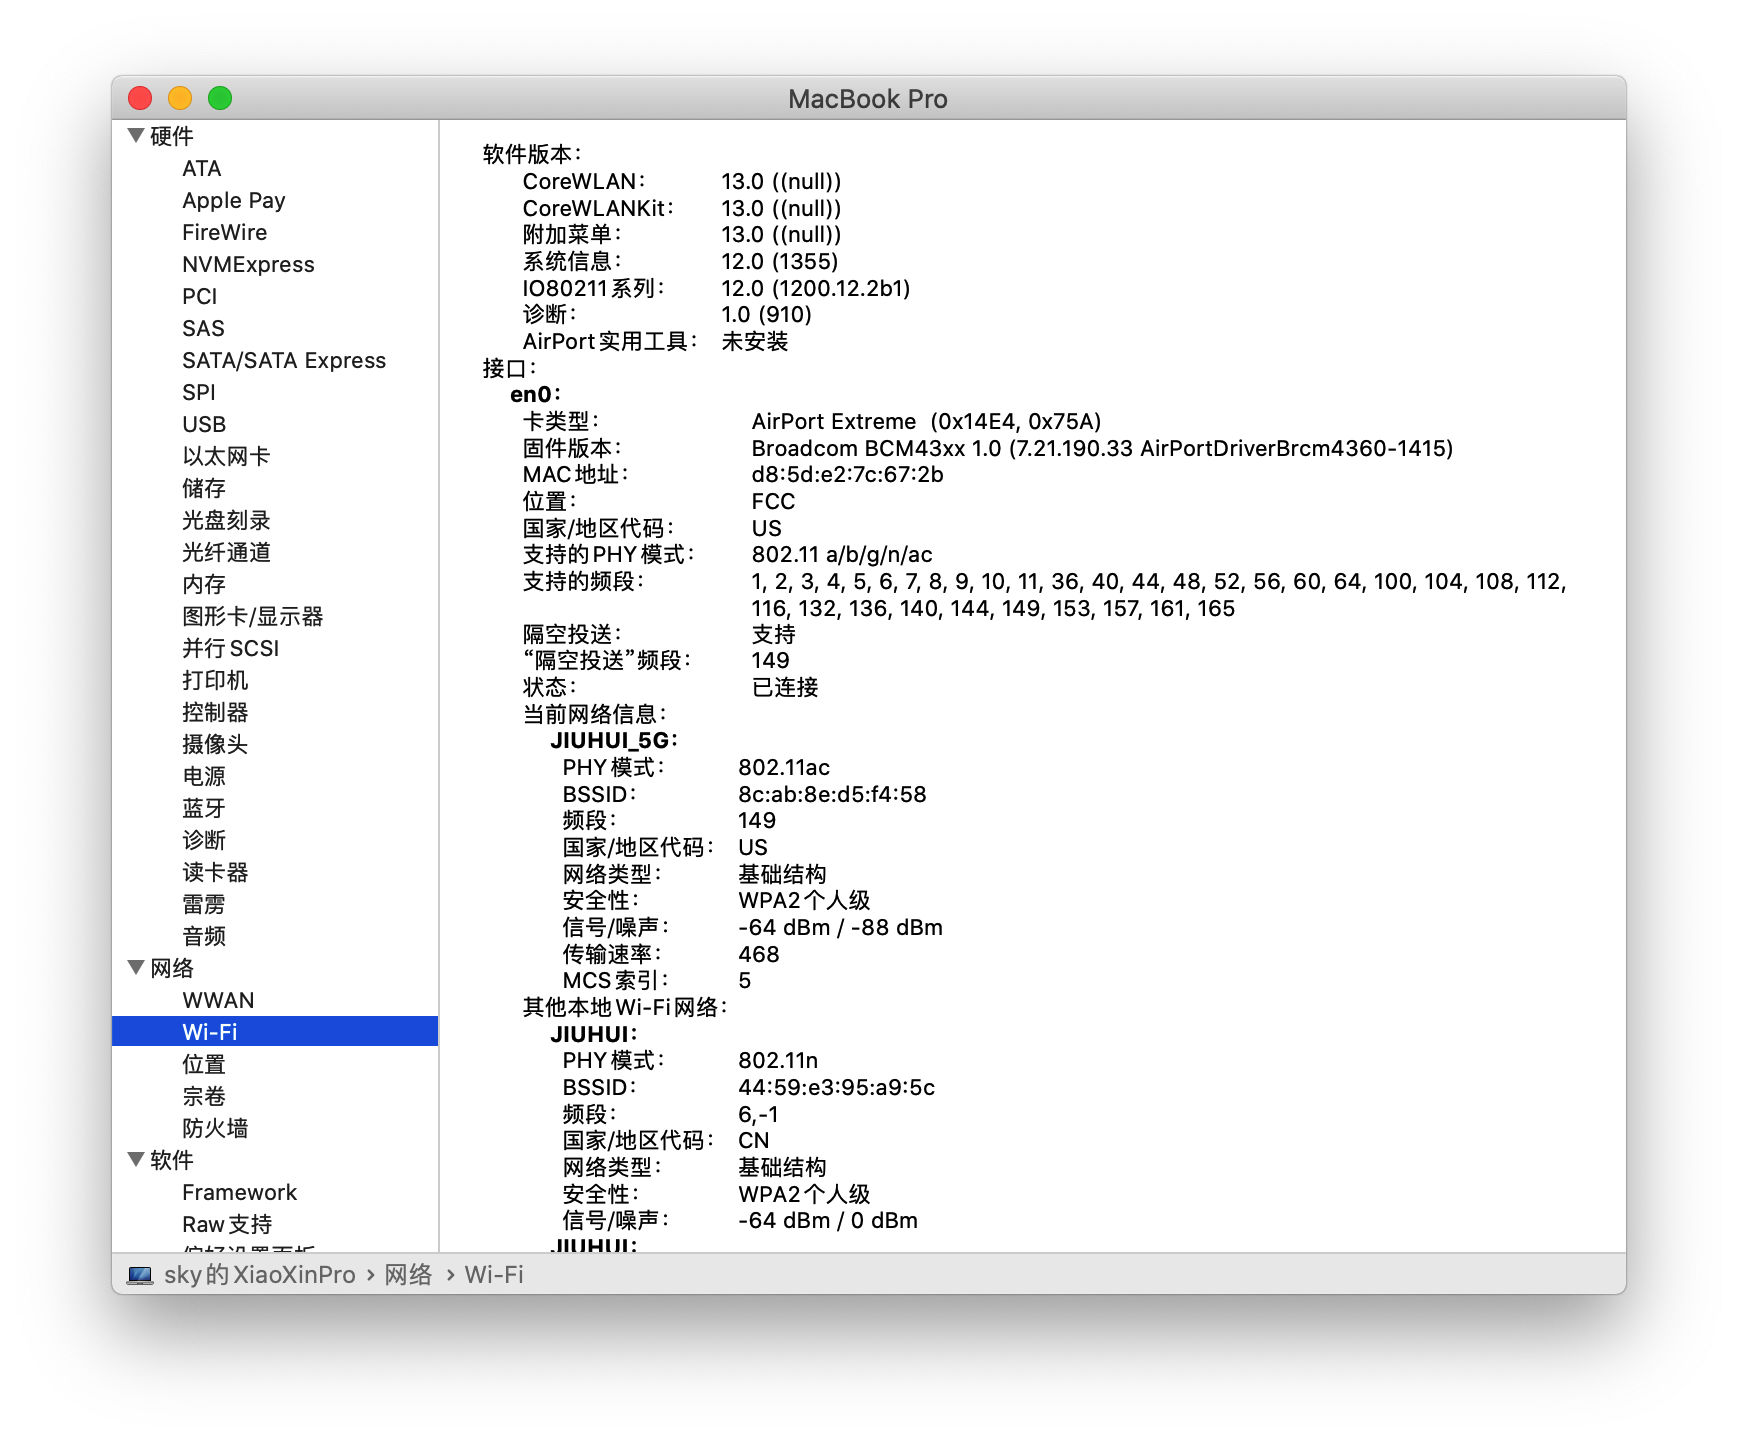Select 光纤通道 in the sidebar

[x=226, y=552]
